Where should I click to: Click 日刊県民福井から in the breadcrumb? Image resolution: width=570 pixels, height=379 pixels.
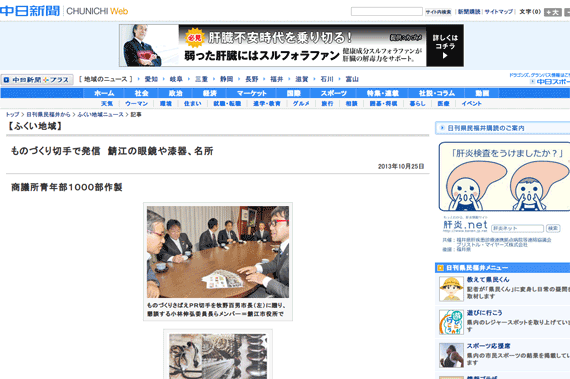[x=48, y=114]
